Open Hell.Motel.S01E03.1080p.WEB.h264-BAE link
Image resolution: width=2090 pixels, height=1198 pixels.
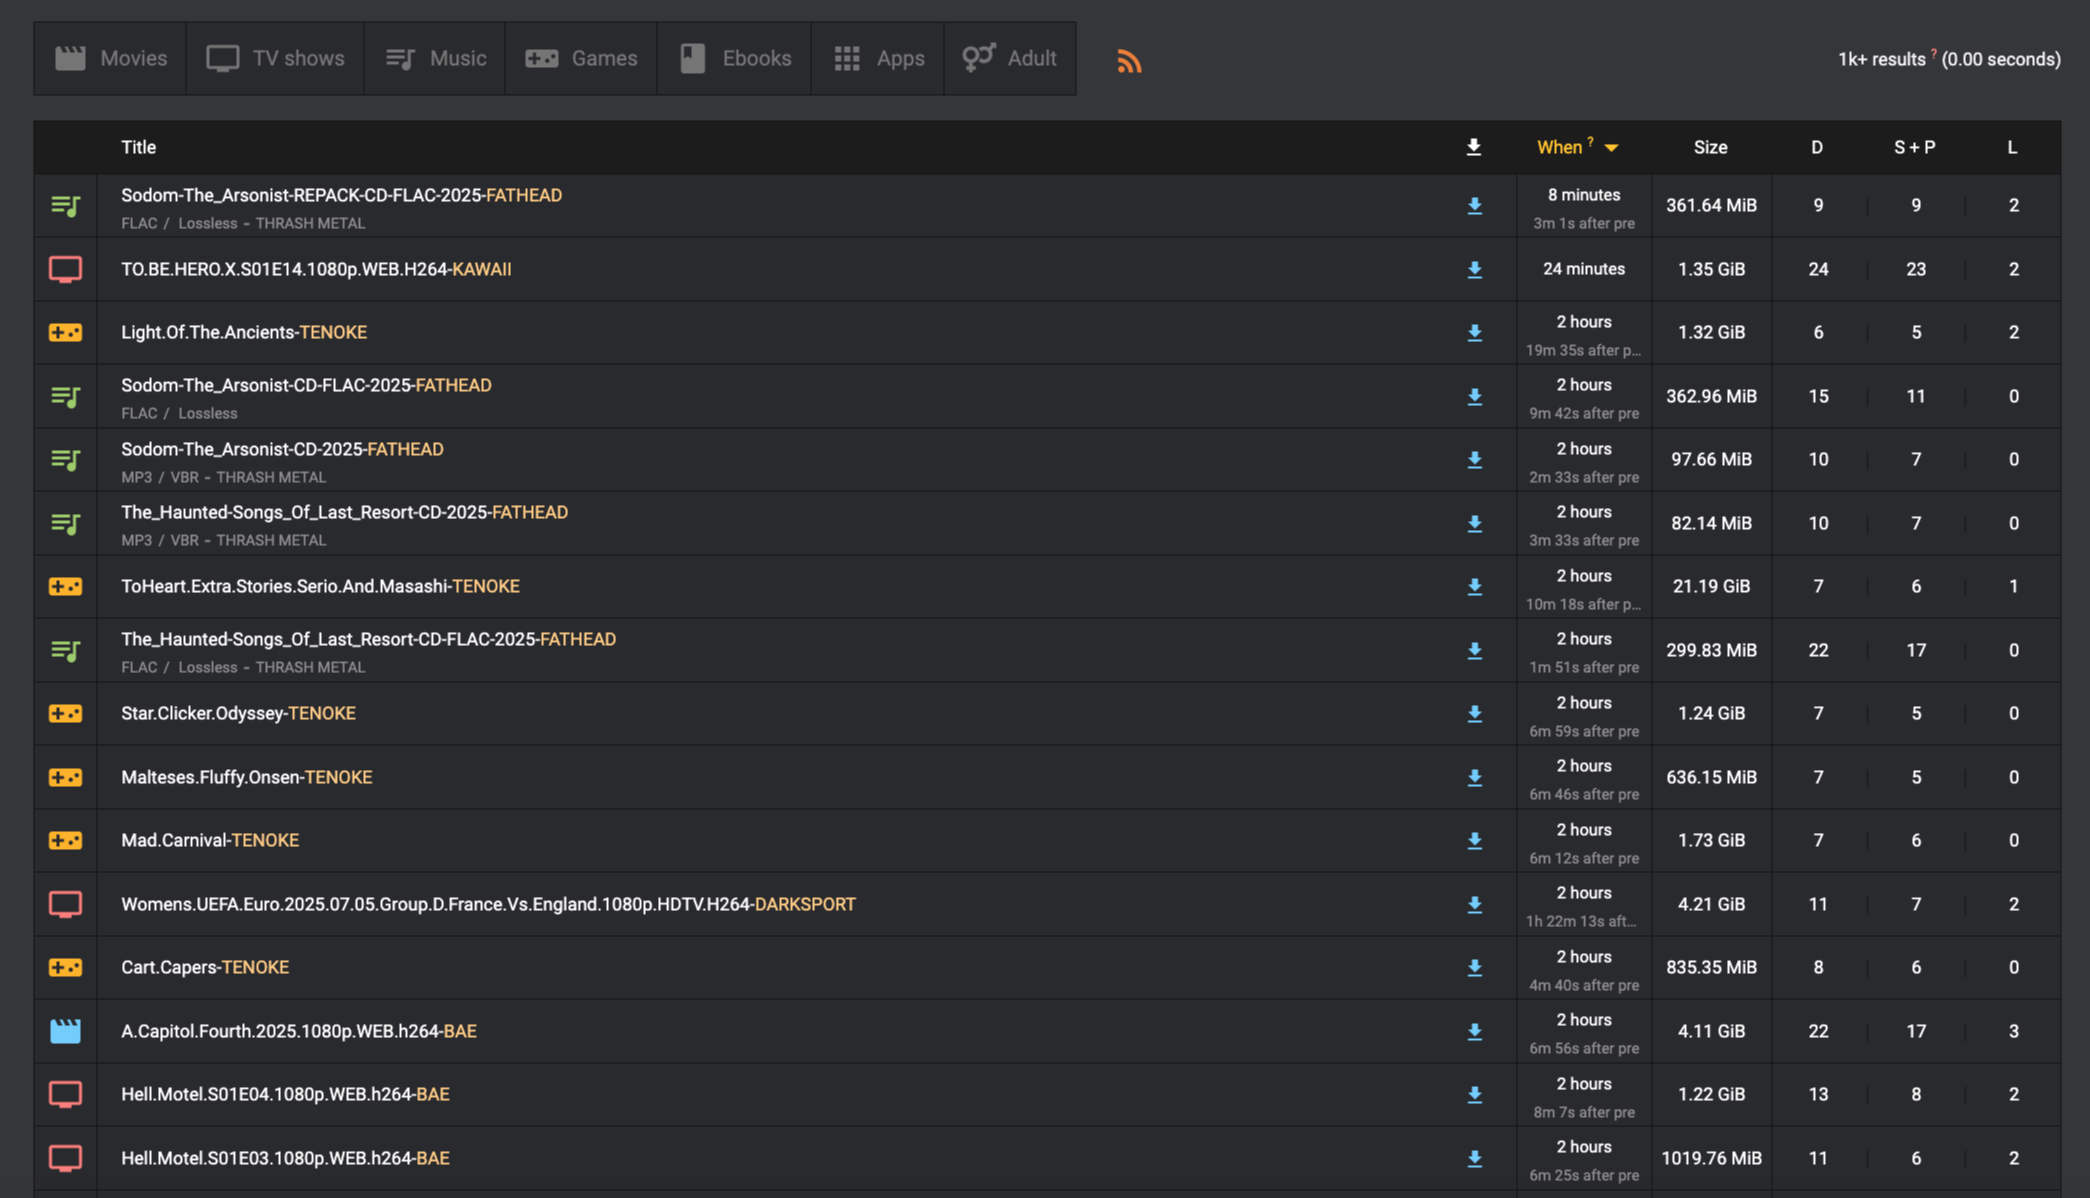(x=285, y=1158)
